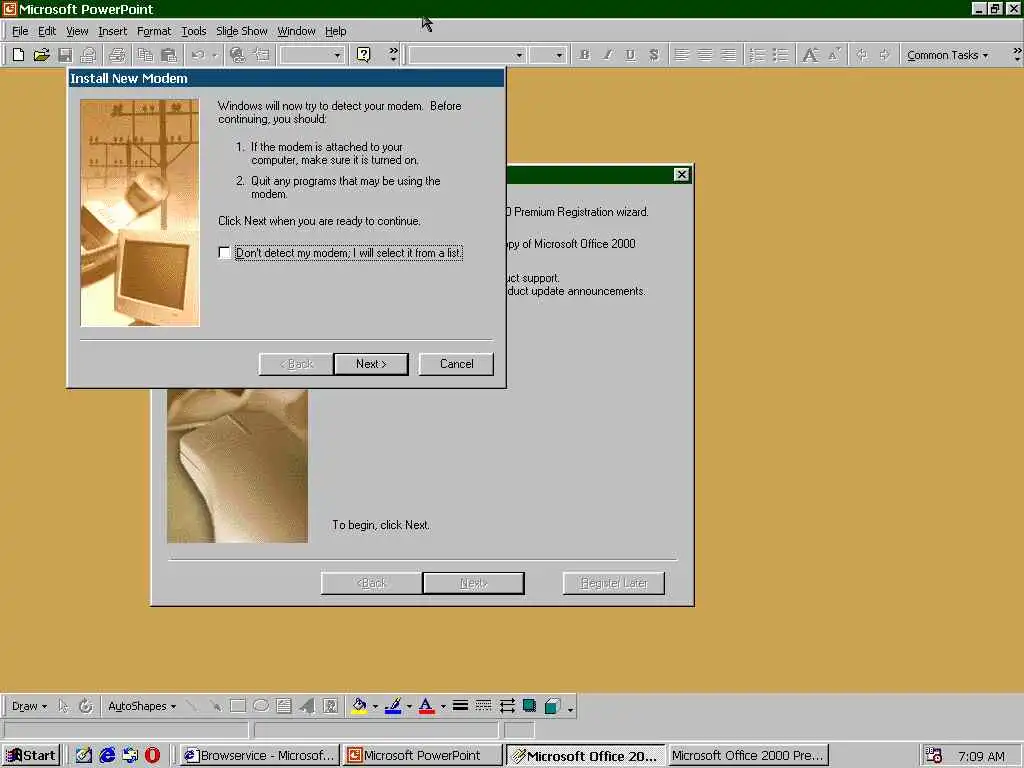Click Register Later in the registration wizard
The image size is (1024, 768).
pyautogui.click(x=614, y=583)
